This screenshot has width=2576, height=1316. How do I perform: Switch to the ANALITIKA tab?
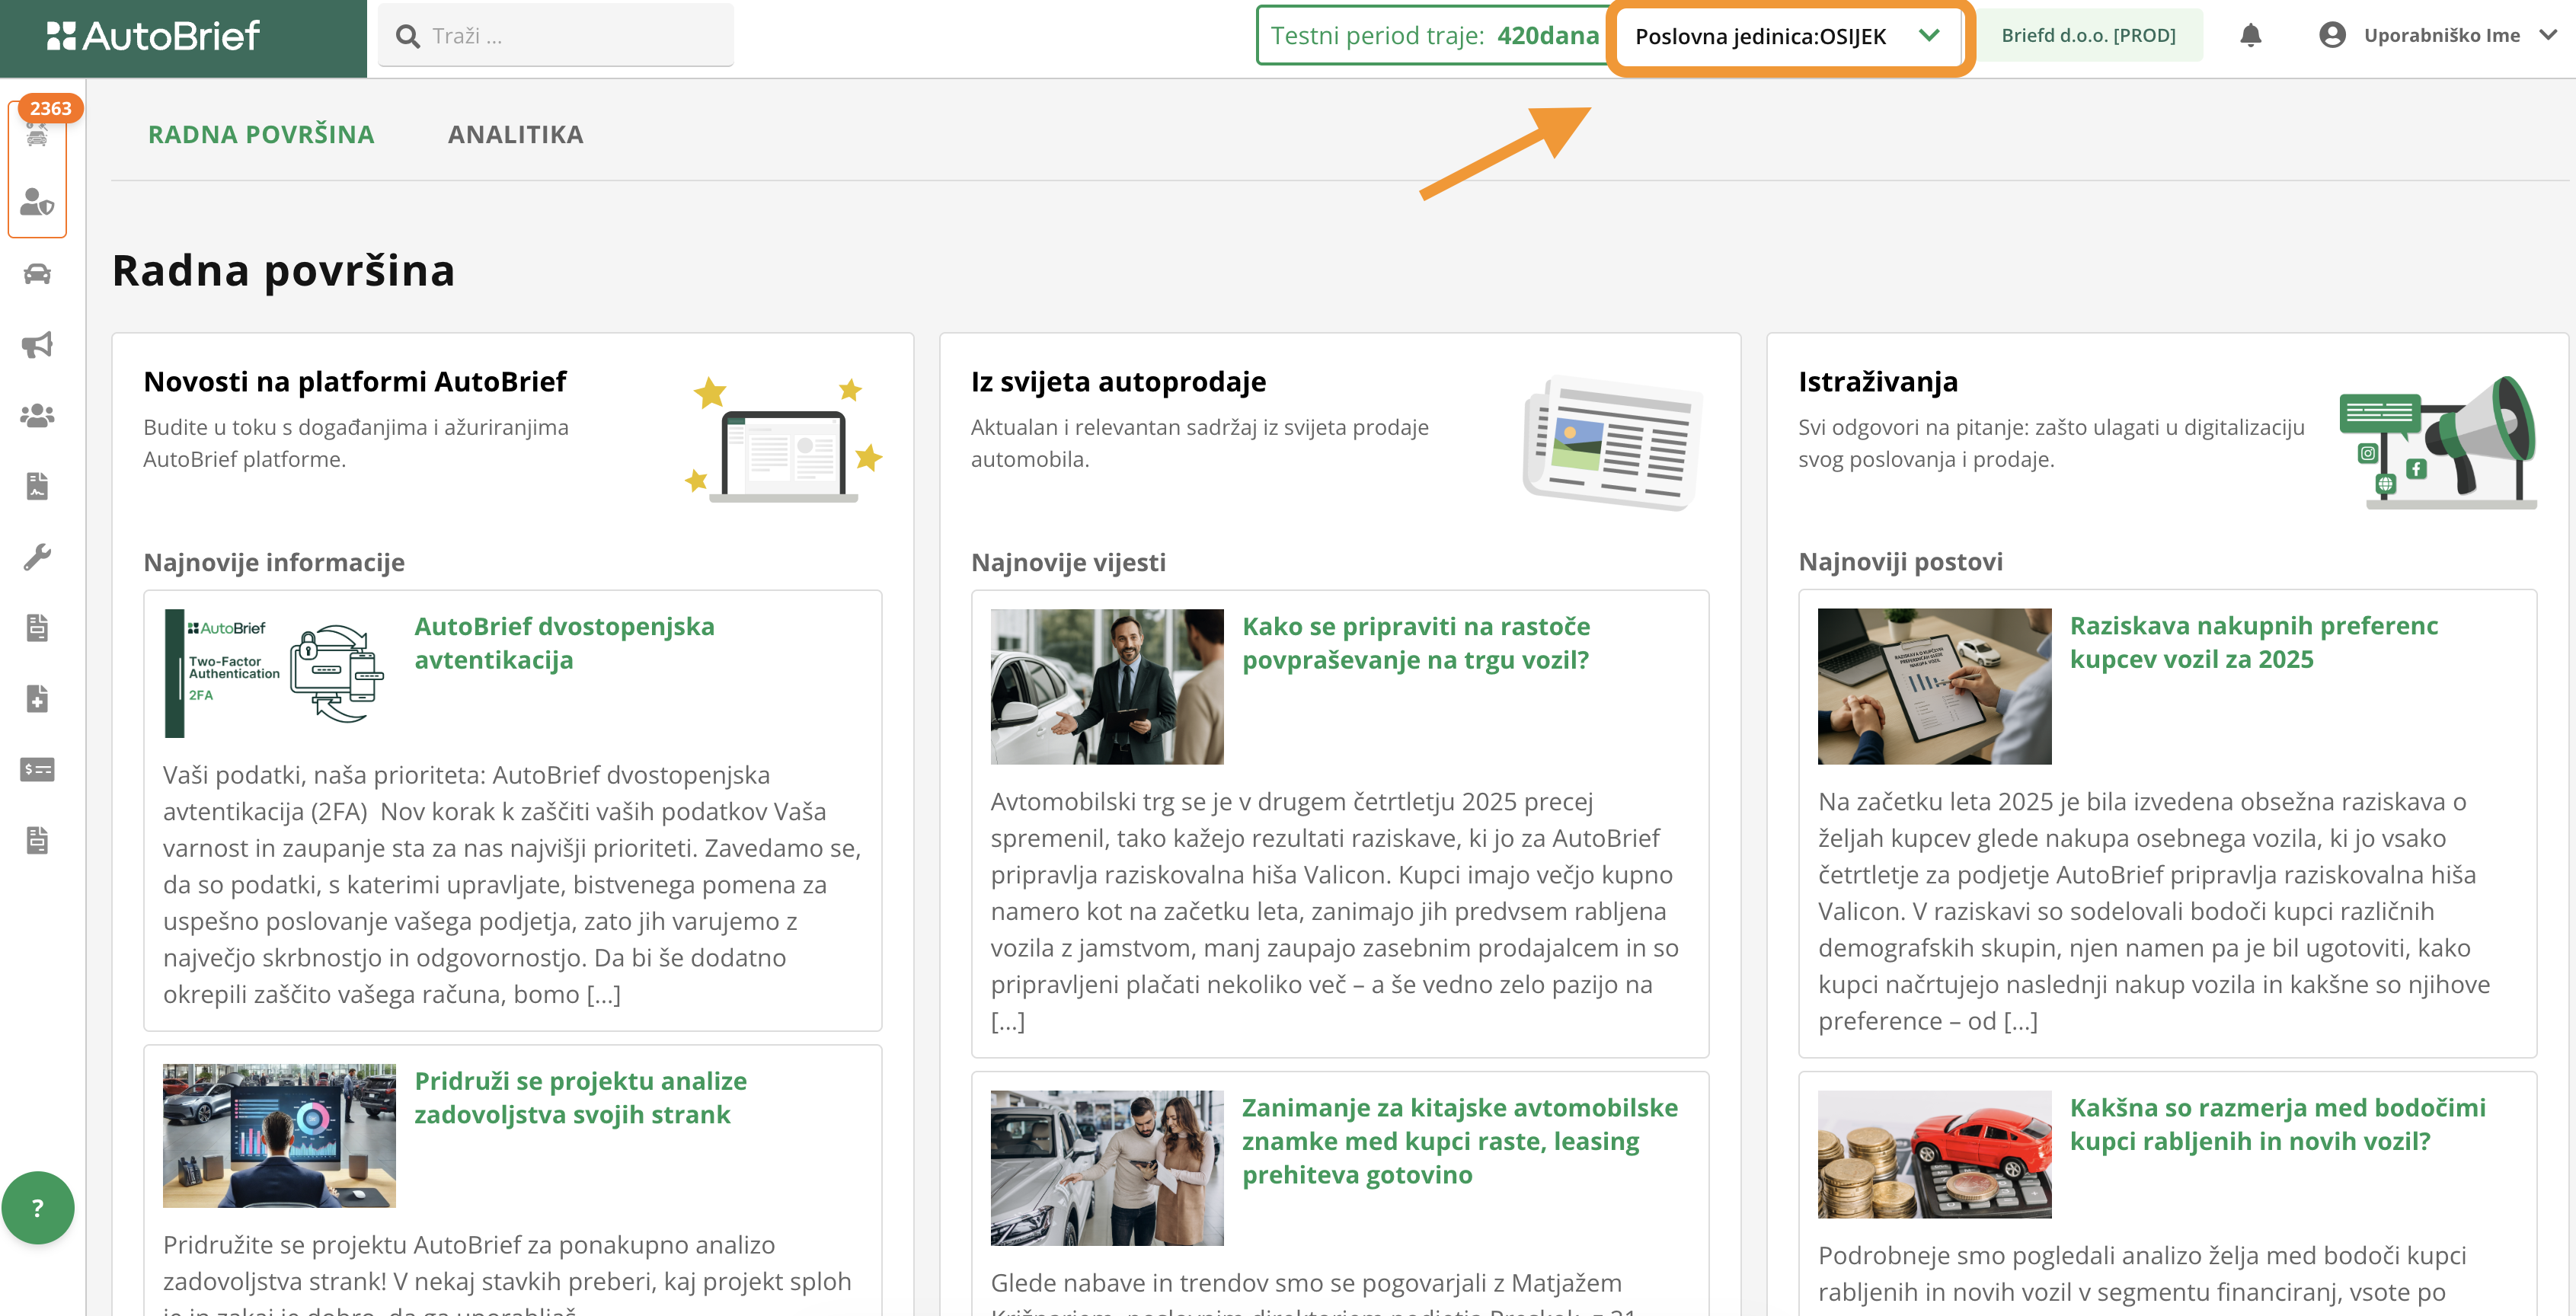coord(515,134)
